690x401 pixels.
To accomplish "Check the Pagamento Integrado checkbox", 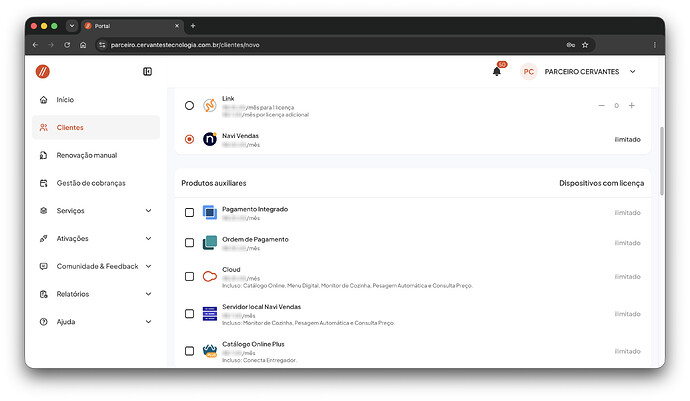I will (189, 213).
